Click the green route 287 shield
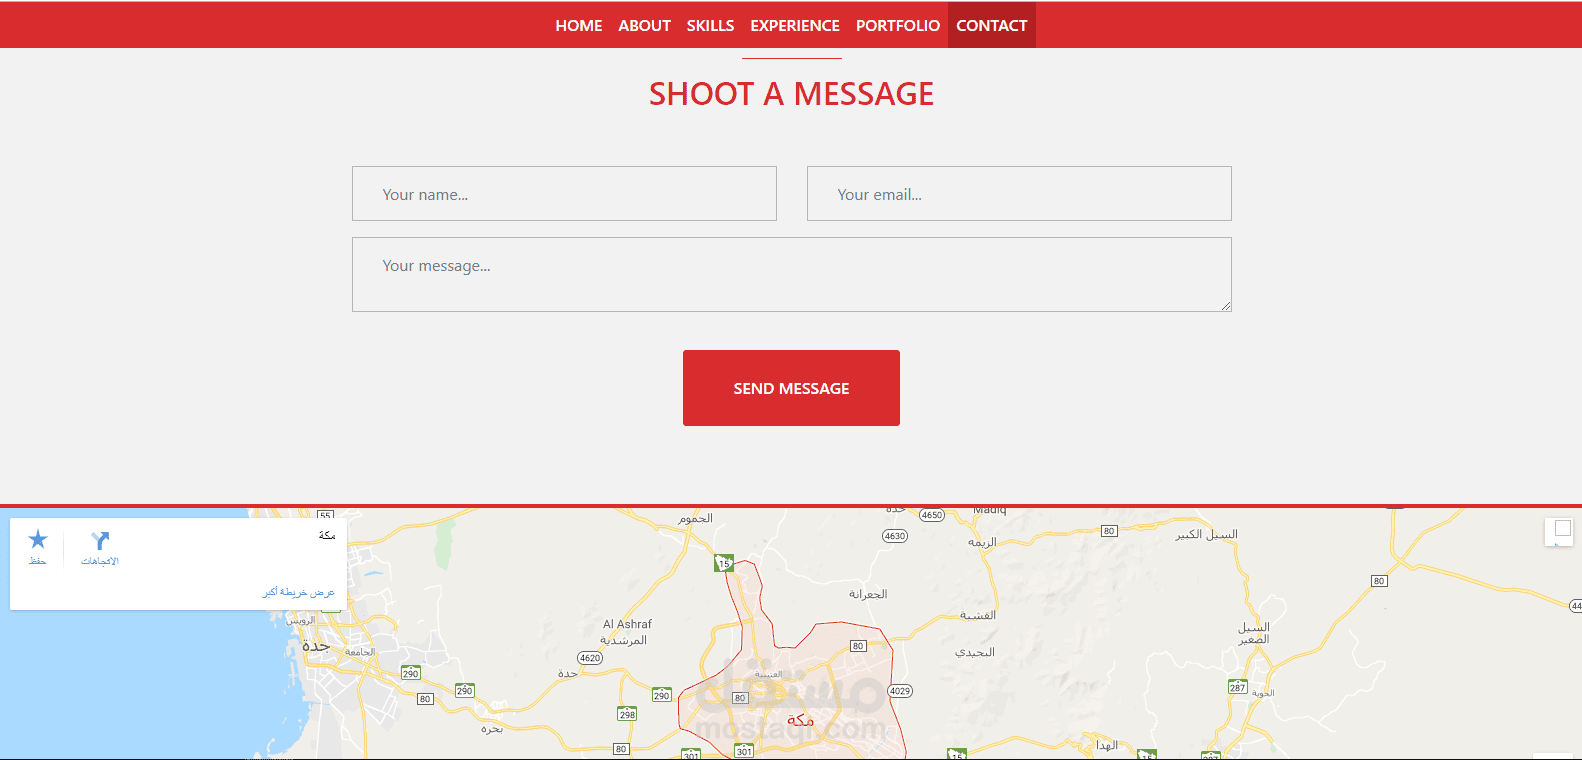1582x760 pixels. pyautogui.click(x=1238, y=687)
